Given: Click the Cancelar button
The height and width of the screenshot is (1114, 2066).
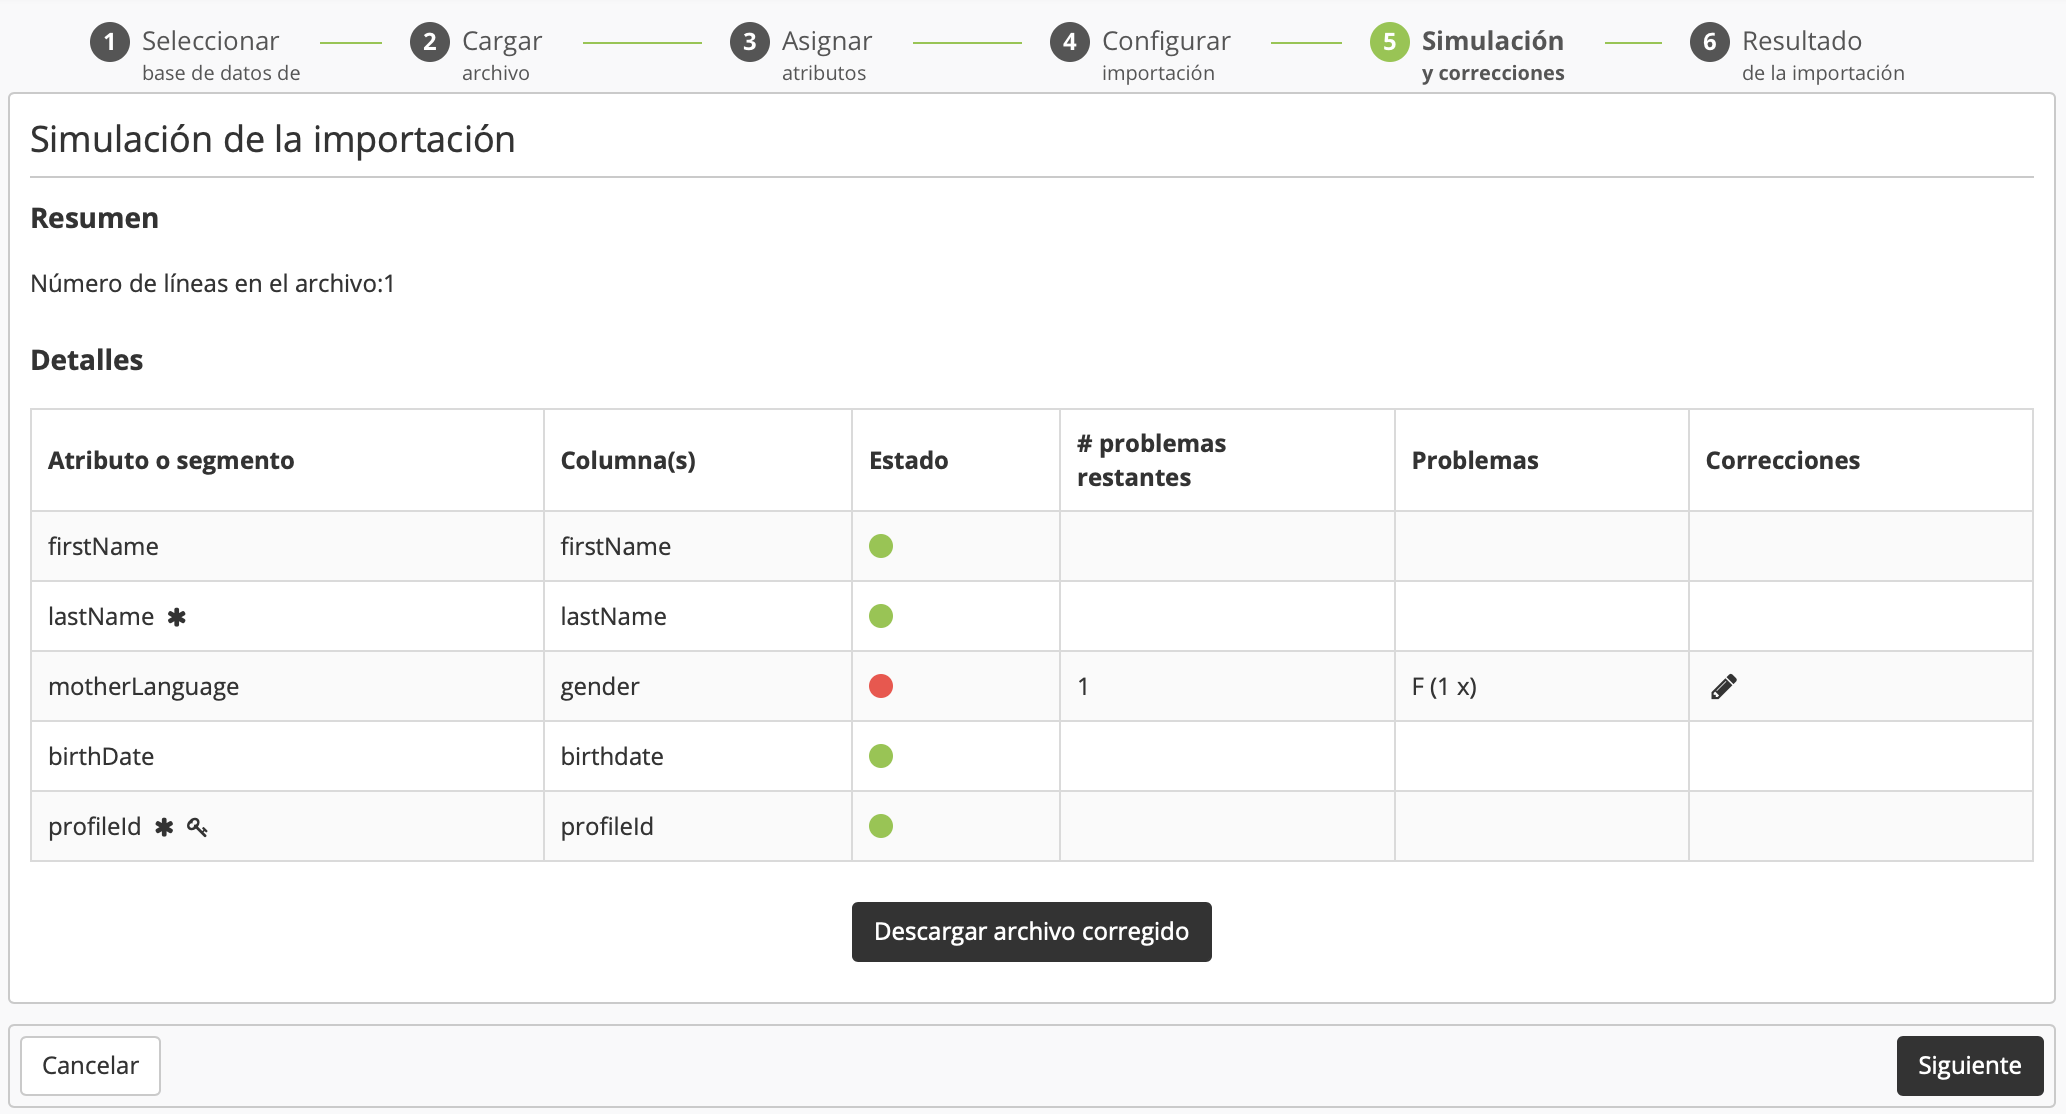Looking at the screenshot, I should click(90, 1066).
